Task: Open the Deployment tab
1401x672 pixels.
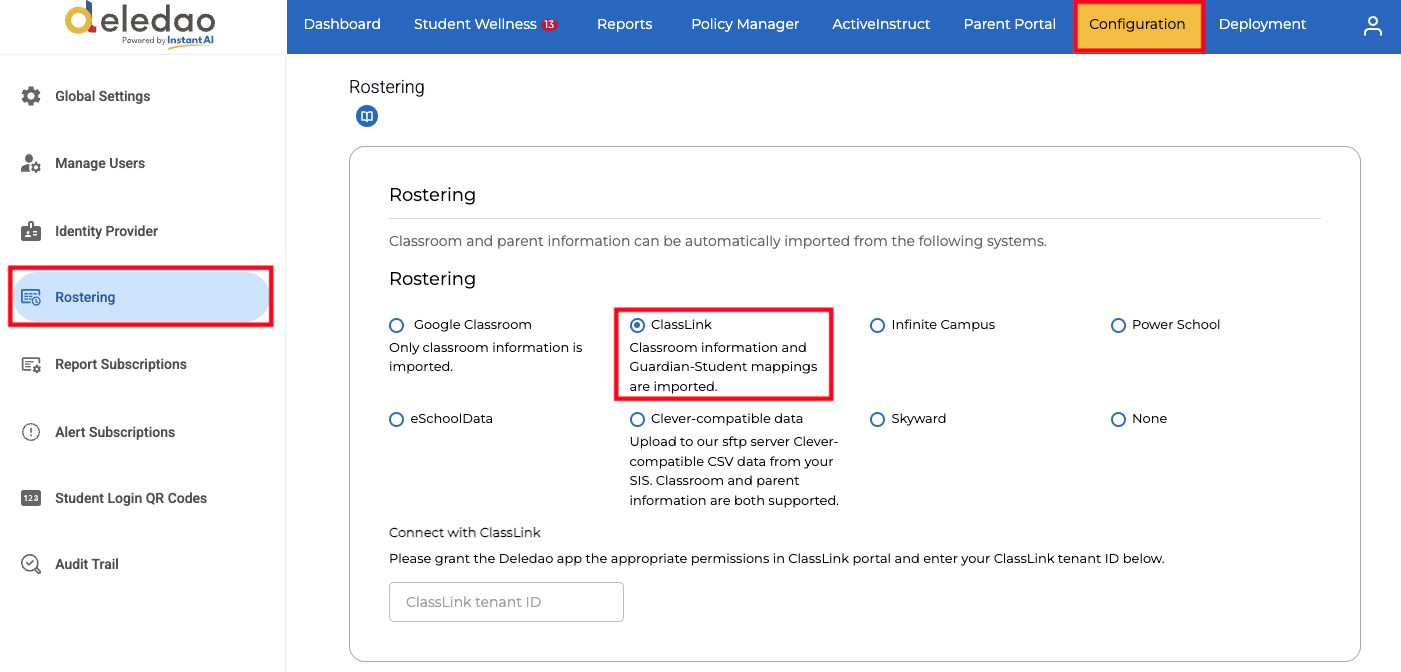Action: coord(1262,24)
